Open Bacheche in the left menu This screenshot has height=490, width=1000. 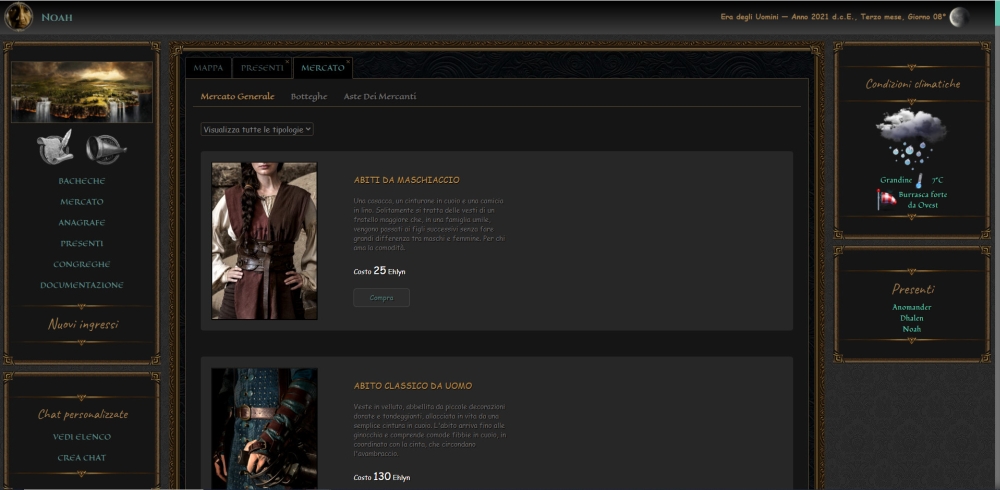click(82, 181)
